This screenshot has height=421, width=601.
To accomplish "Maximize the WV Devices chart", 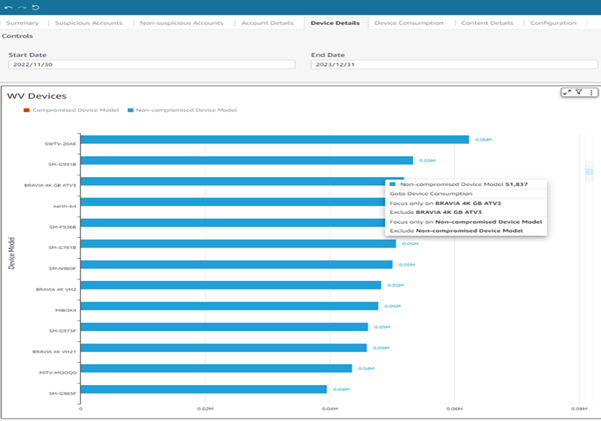I will pyautogui.click(x=567, y=92).
